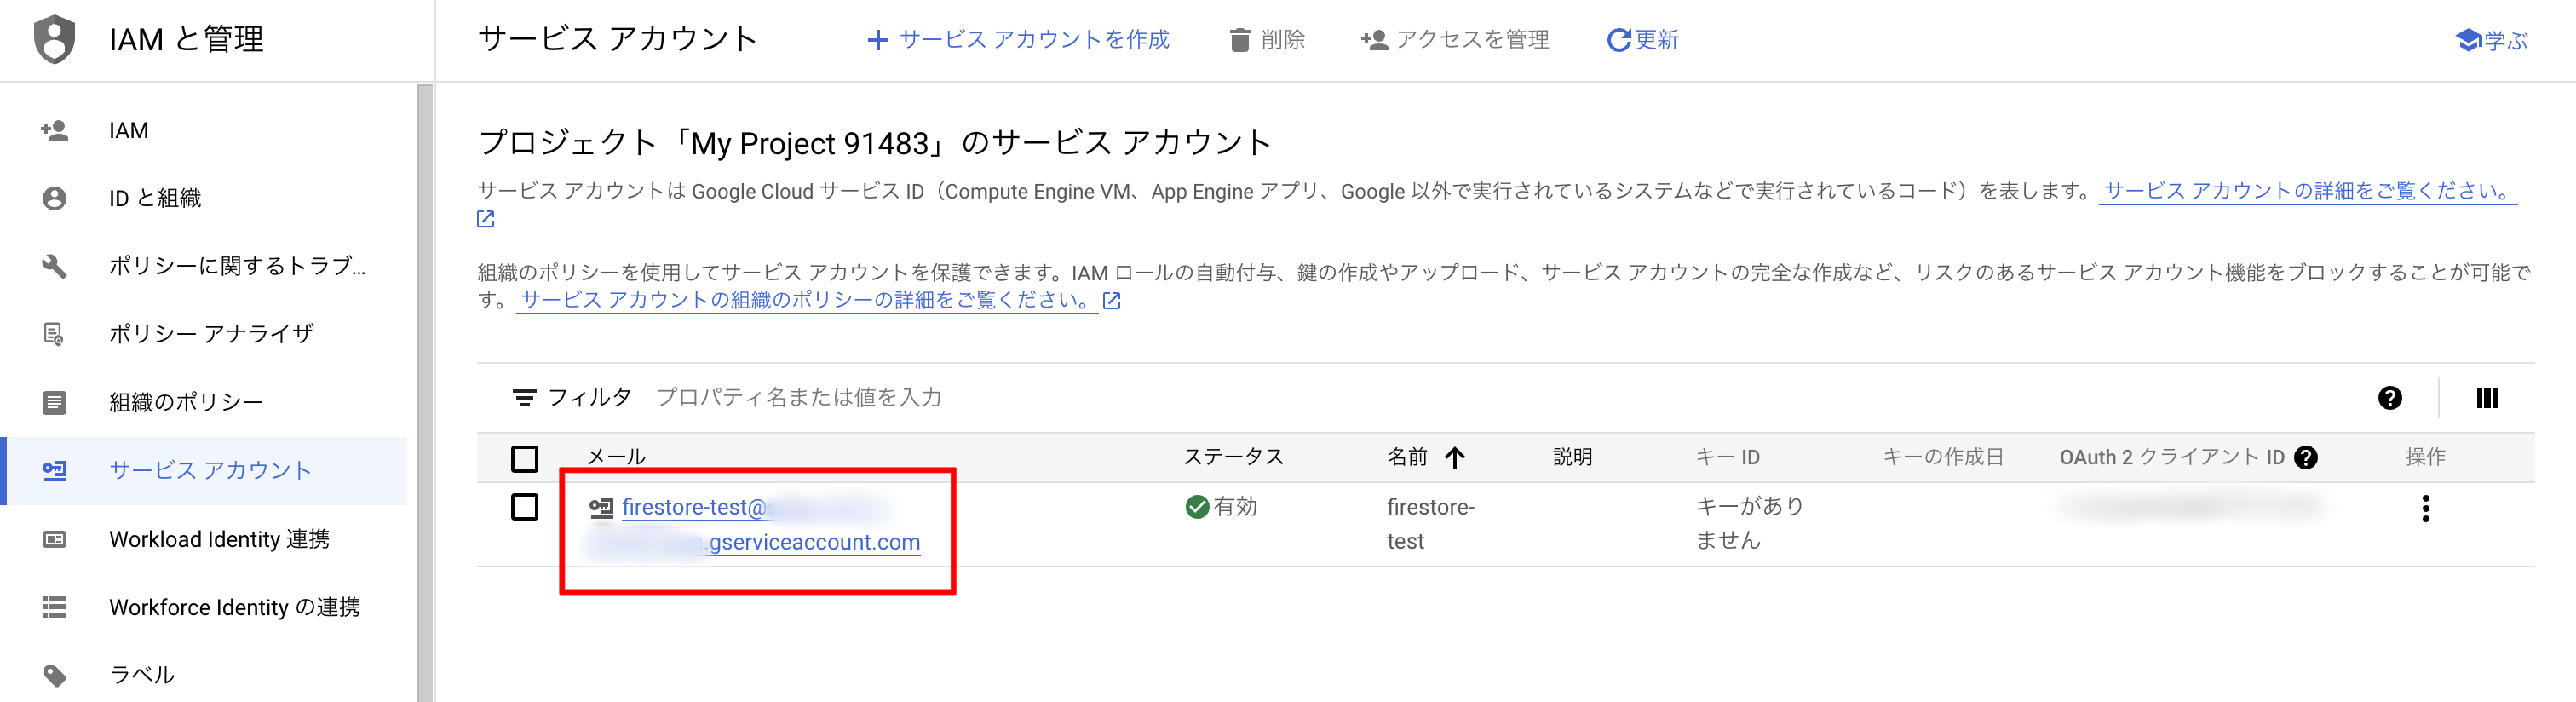Click the Workload Identity card icon
Screen dimensions: 2576x702
54,539
